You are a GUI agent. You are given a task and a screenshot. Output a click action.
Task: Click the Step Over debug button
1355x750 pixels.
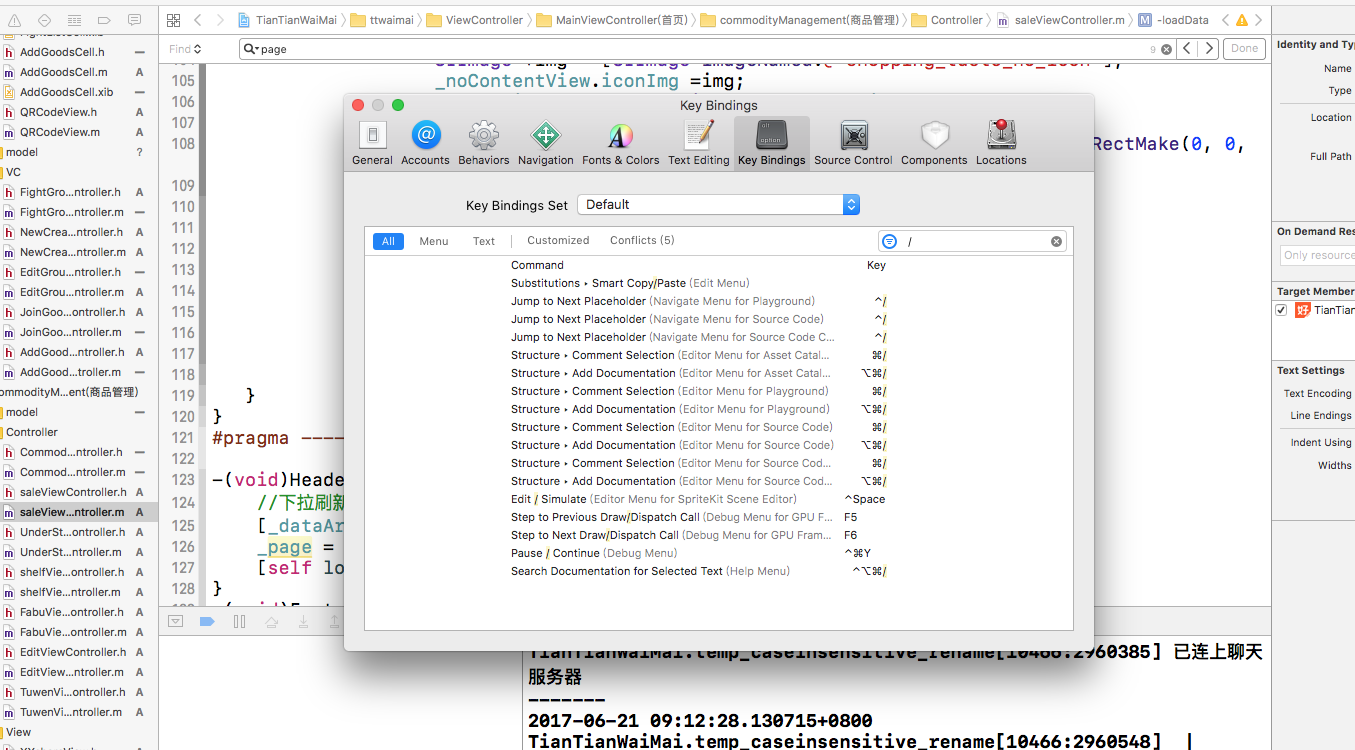coord(271,621)
